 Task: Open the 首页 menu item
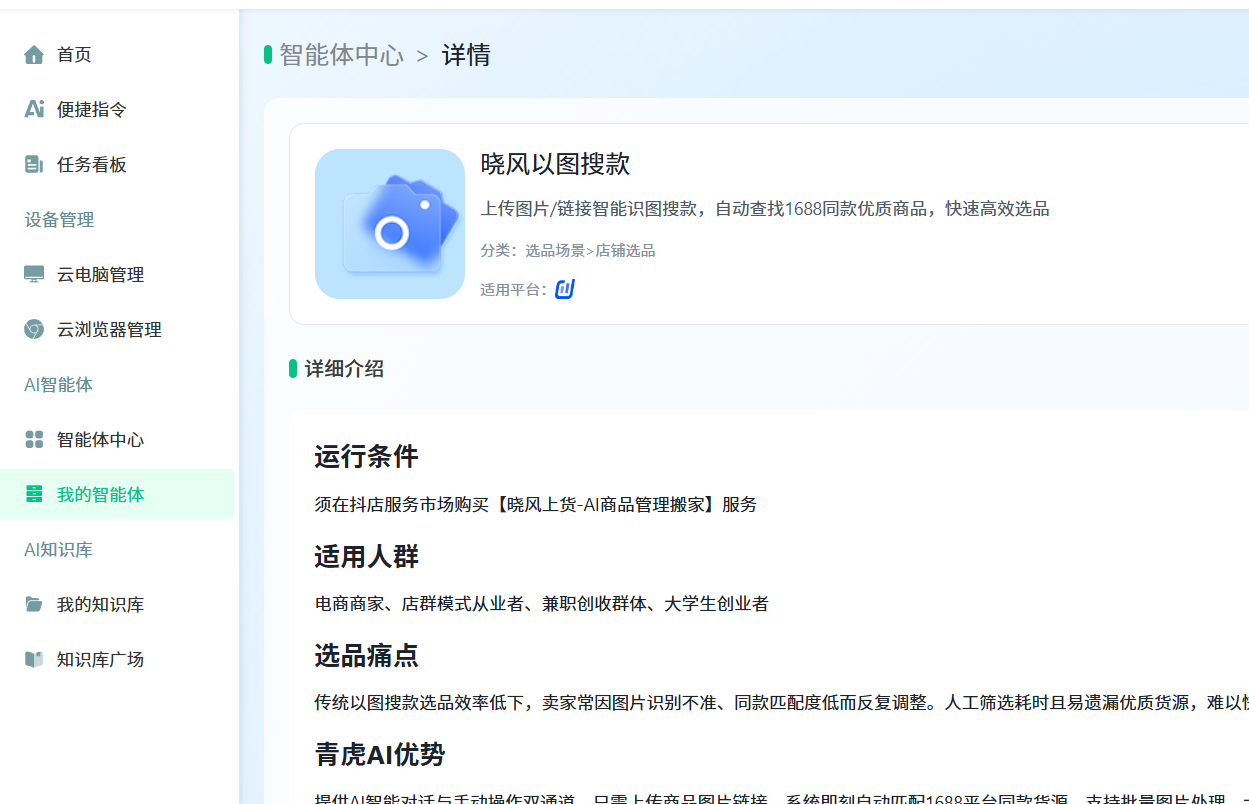point(117,55)
